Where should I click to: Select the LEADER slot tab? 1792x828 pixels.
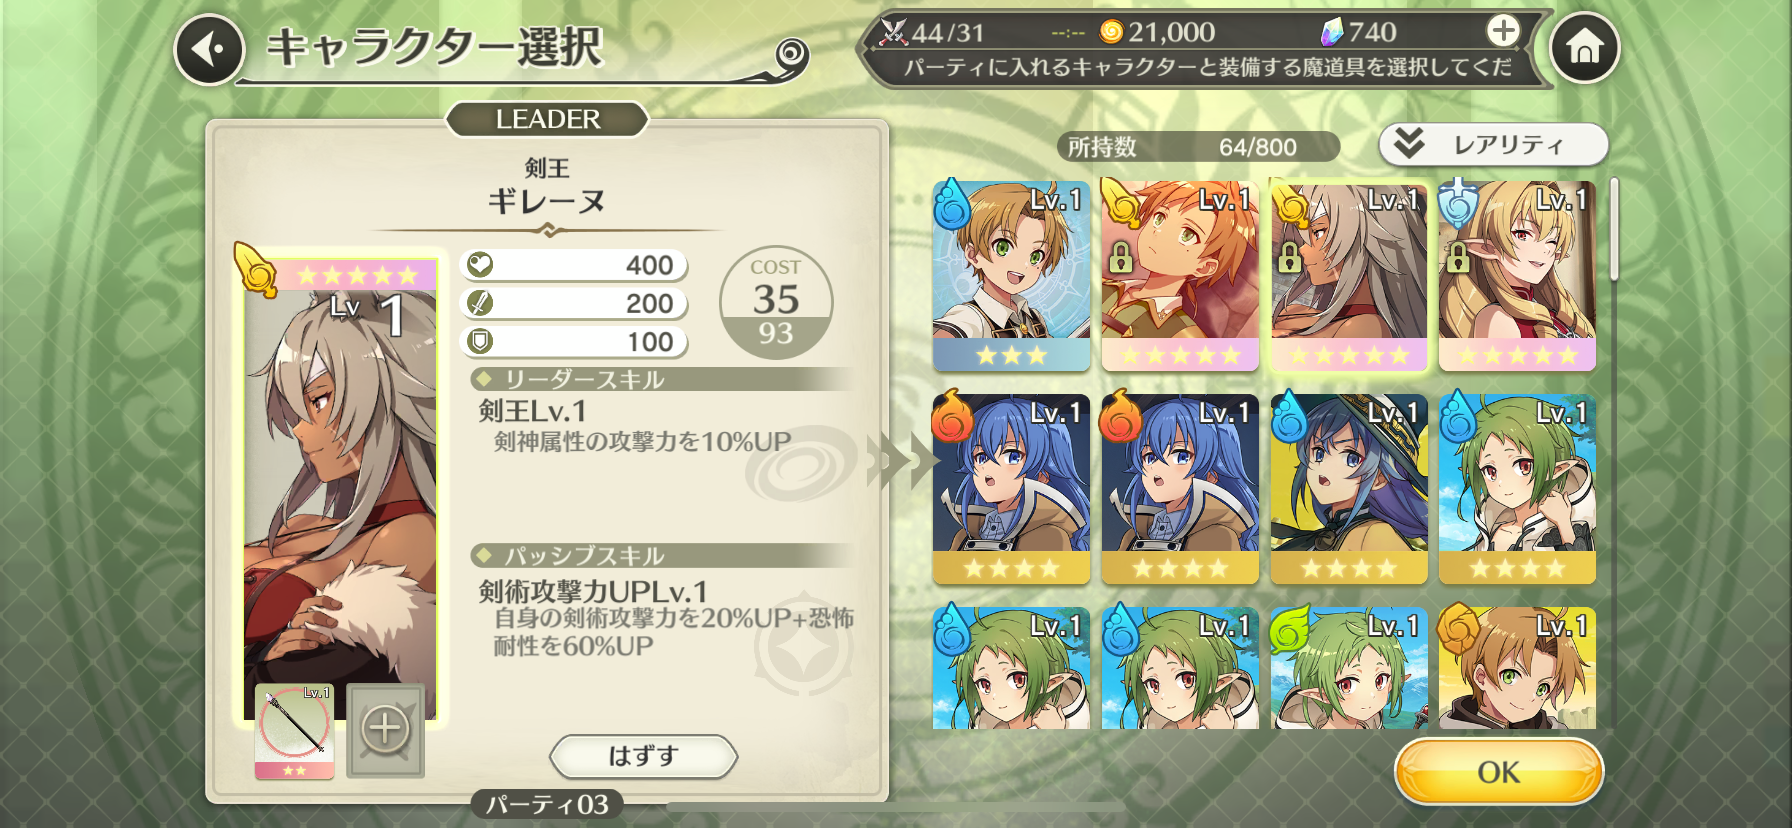(x=547, y=119)
